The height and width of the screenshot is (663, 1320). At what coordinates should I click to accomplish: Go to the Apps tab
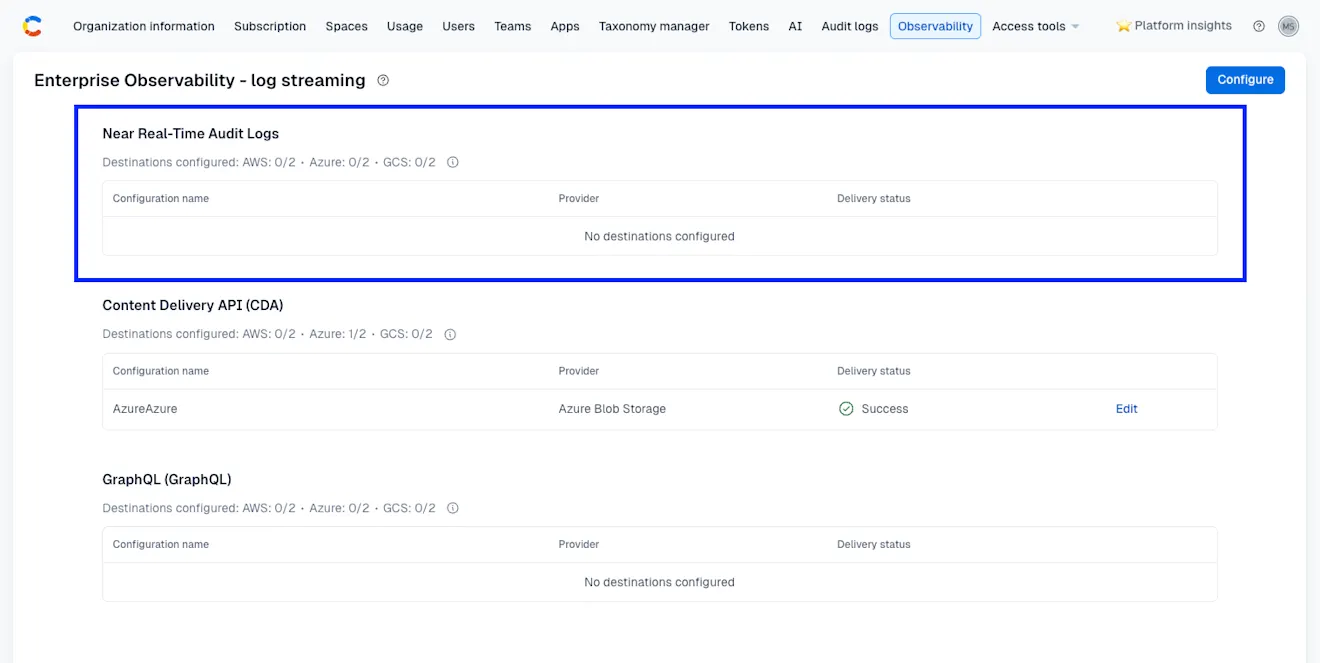pos(565,26)
